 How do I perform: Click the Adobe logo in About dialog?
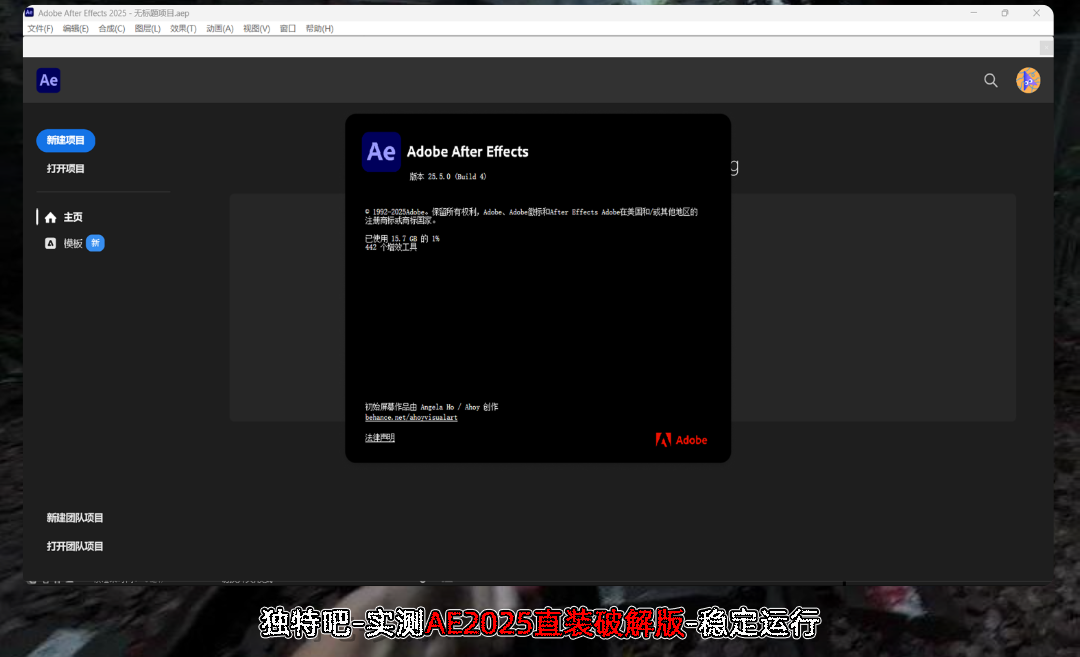point(681,440)
